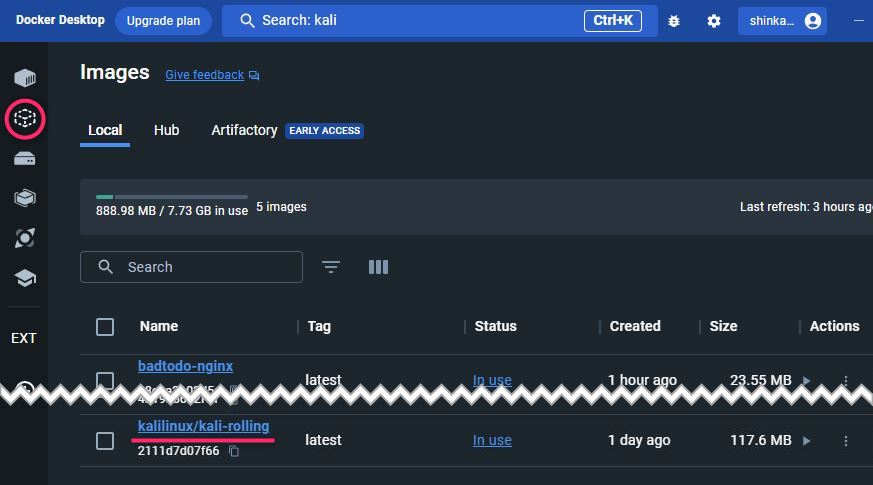Switch to the Artifactory tab
Screen dimensions: 873x485
coord(244,130)
